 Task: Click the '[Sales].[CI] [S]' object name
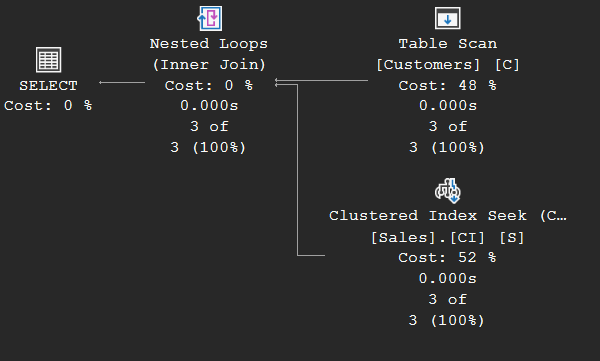coord(448,238)
